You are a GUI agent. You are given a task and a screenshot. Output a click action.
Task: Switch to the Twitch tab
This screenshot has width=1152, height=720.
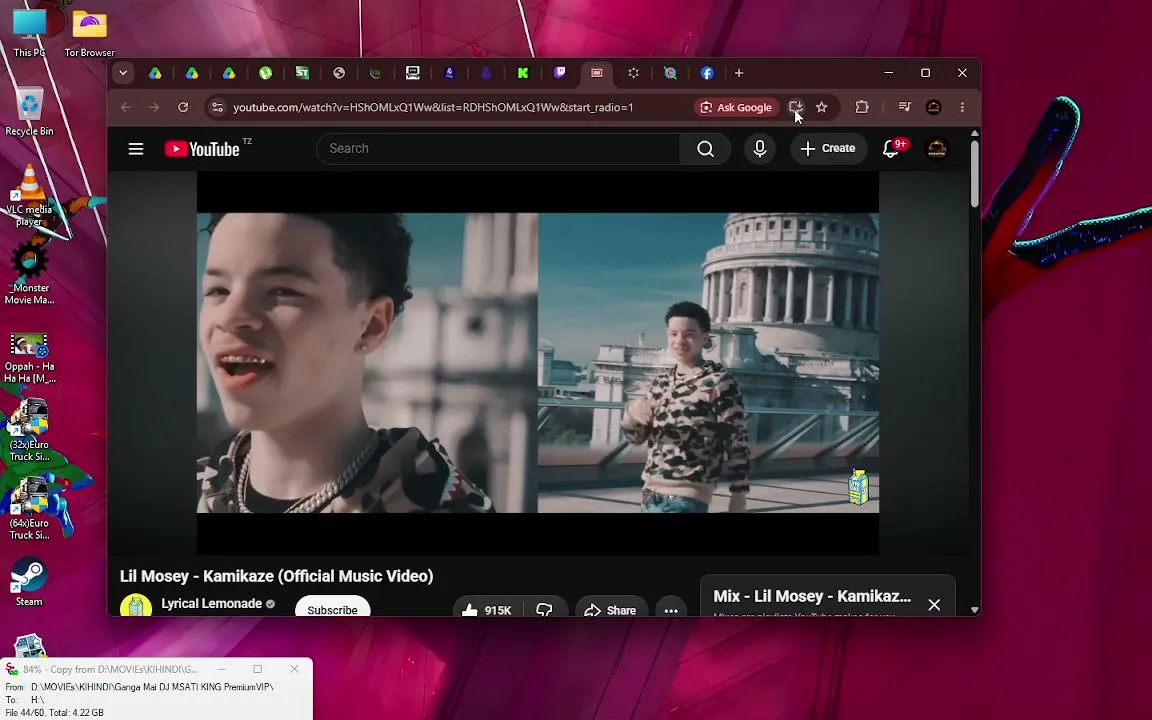pyautogui.click(x=560, y=73)
